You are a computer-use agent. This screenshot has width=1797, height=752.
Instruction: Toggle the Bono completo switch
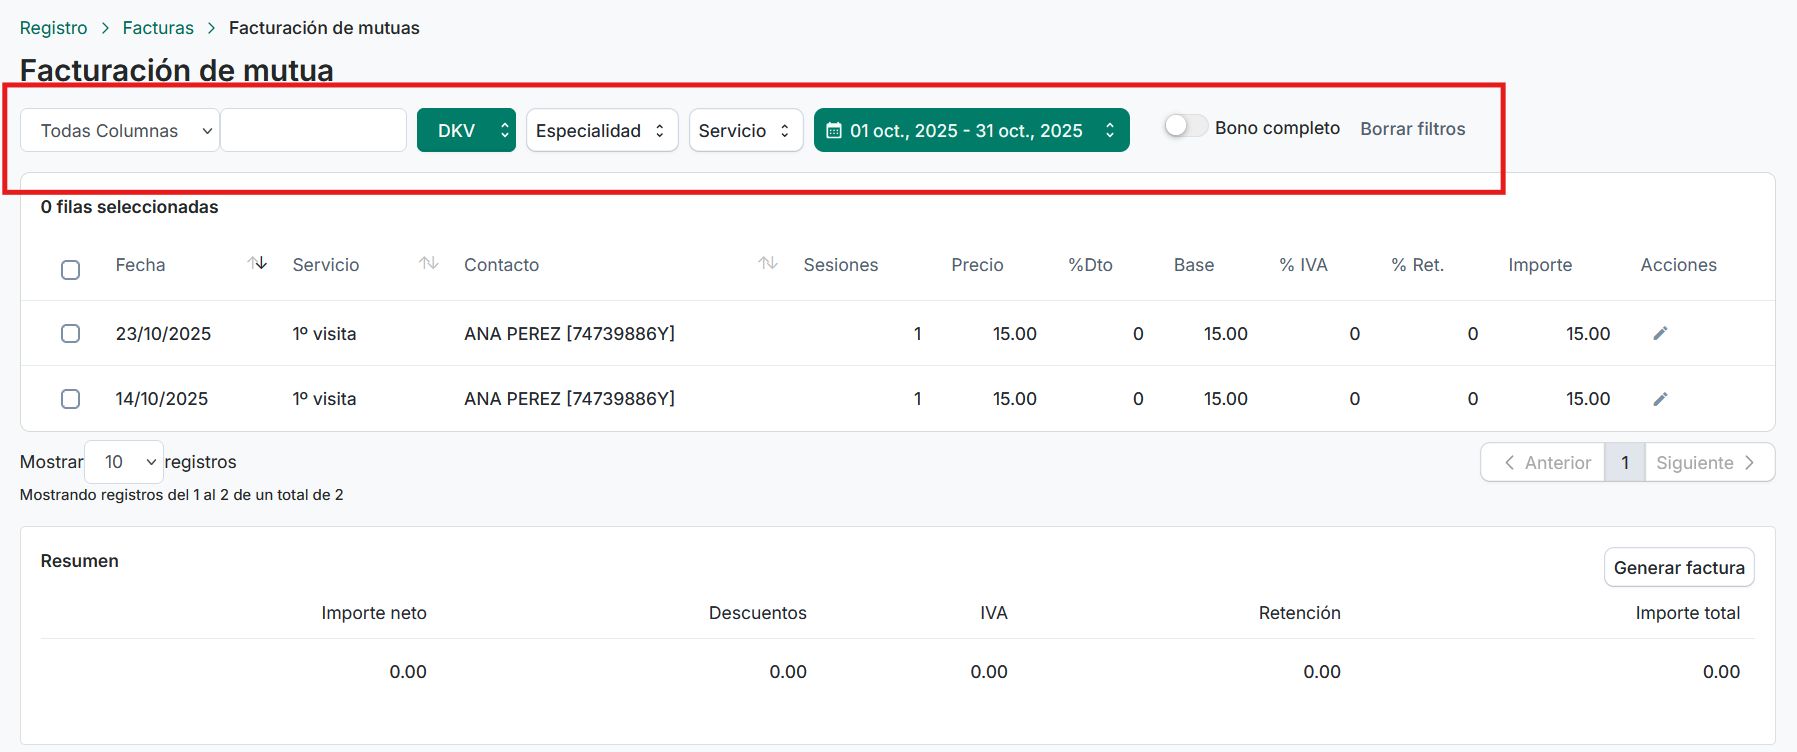click(x=1186, y=127)
